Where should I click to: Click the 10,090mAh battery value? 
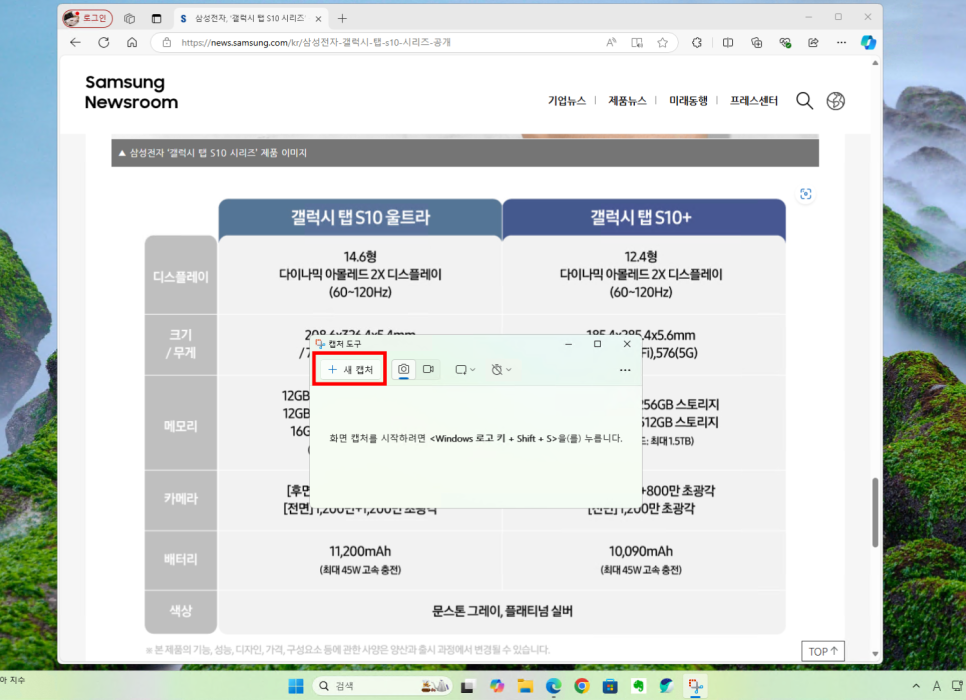[x=641, y=551]
